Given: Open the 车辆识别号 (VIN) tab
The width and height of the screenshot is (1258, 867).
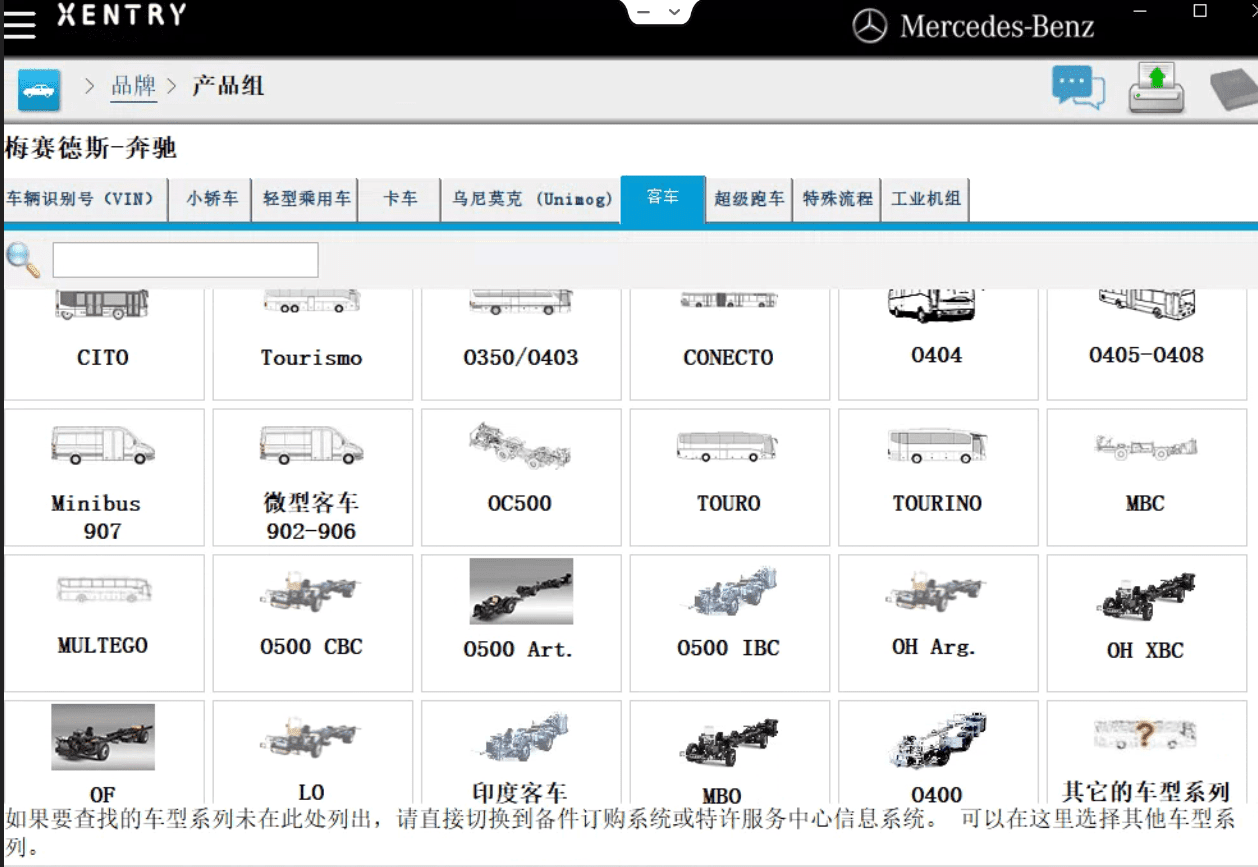Looking at the screenshot, I should tap(84, 199).
